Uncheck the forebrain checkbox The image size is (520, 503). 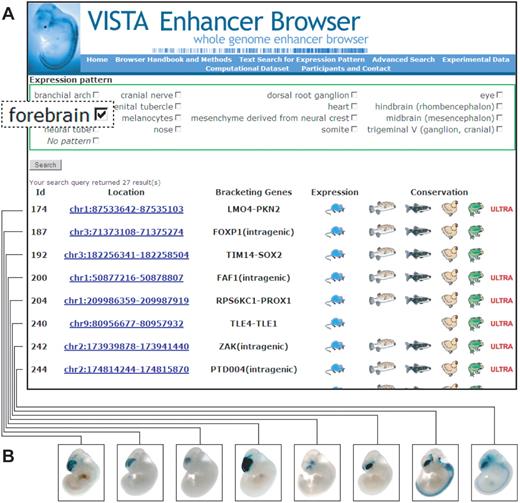[101, 114]
